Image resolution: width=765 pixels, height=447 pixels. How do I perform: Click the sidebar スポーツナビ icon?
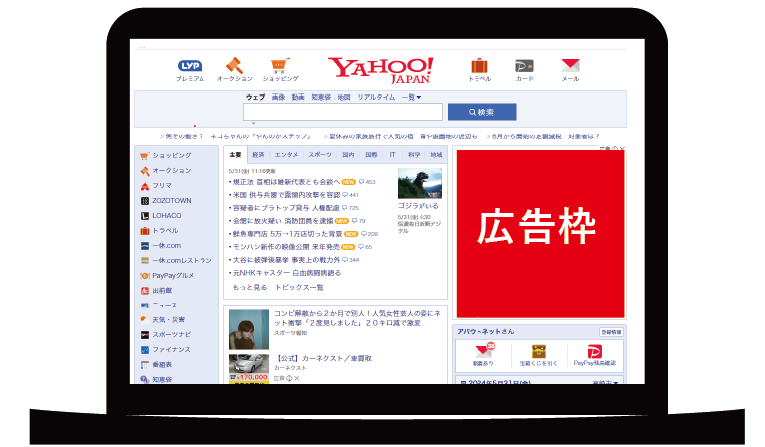(144, 335)
